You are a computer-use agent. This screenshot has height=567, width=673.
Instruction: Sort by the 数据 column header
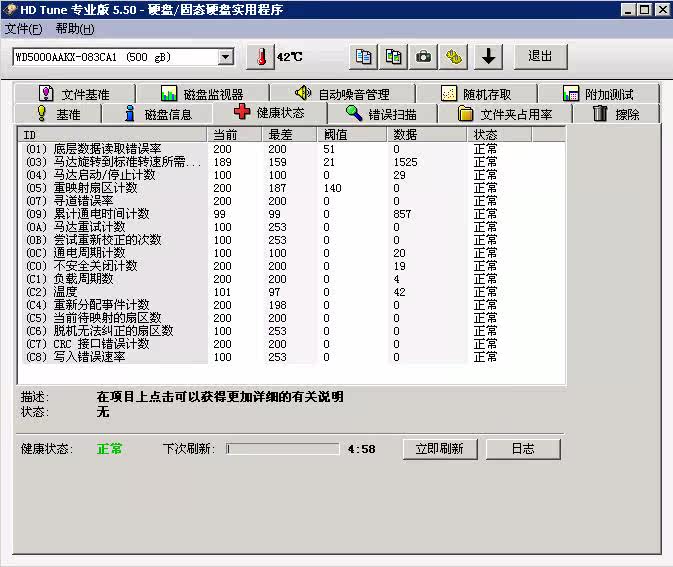coord(426,135)
